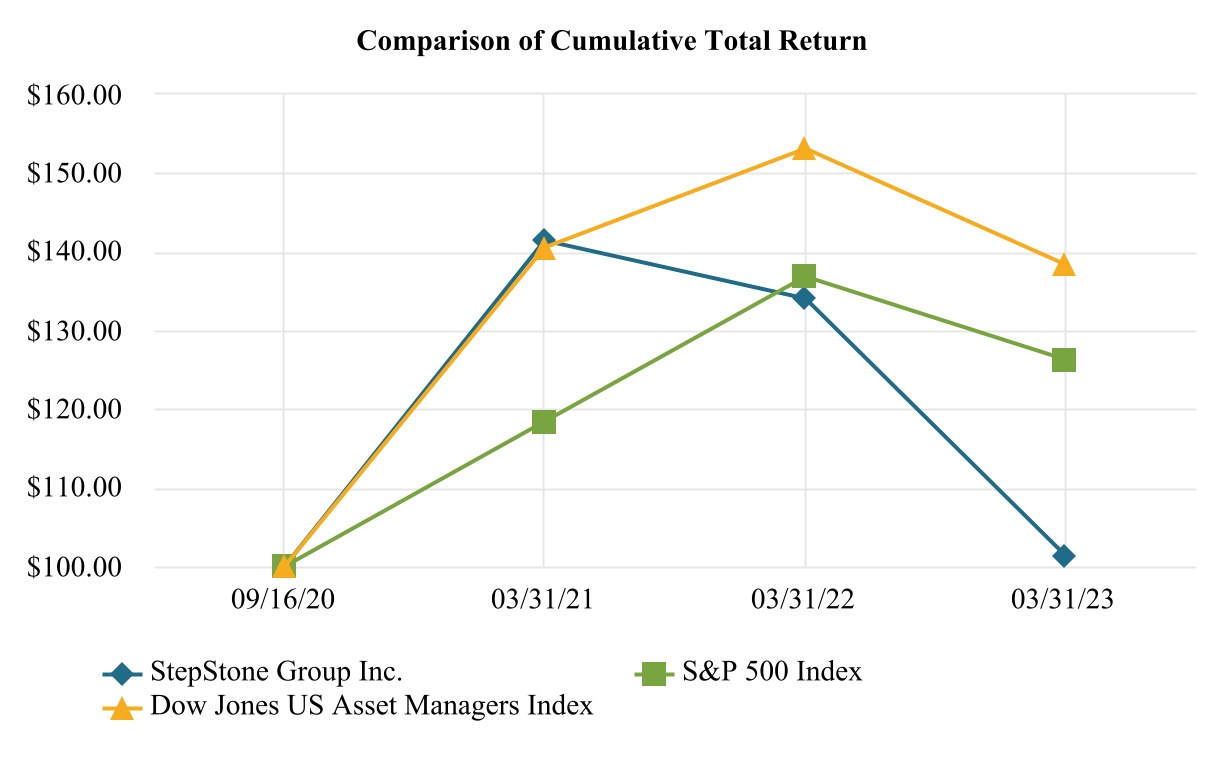
Task: Select the Dow Jones US Asset Managers Index label
Action: point(371,706)
